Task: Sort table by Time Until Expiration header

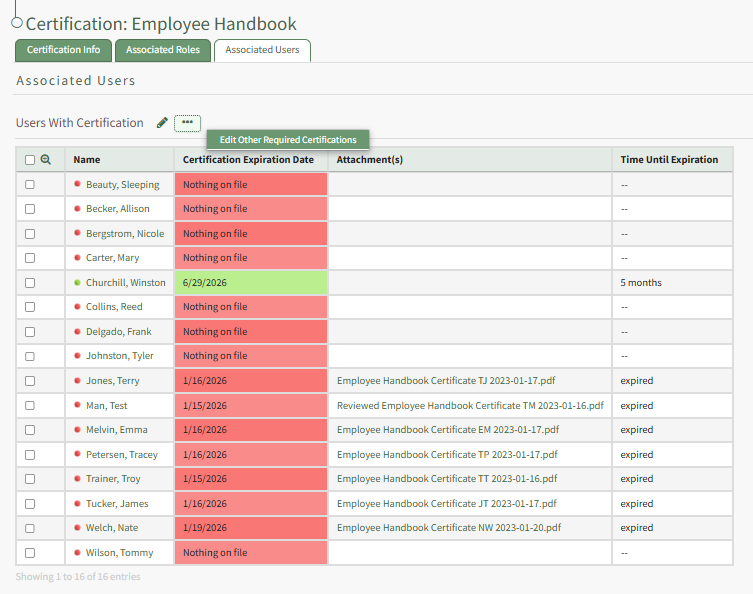Action: pyautogui.click(x=669, y=160)
